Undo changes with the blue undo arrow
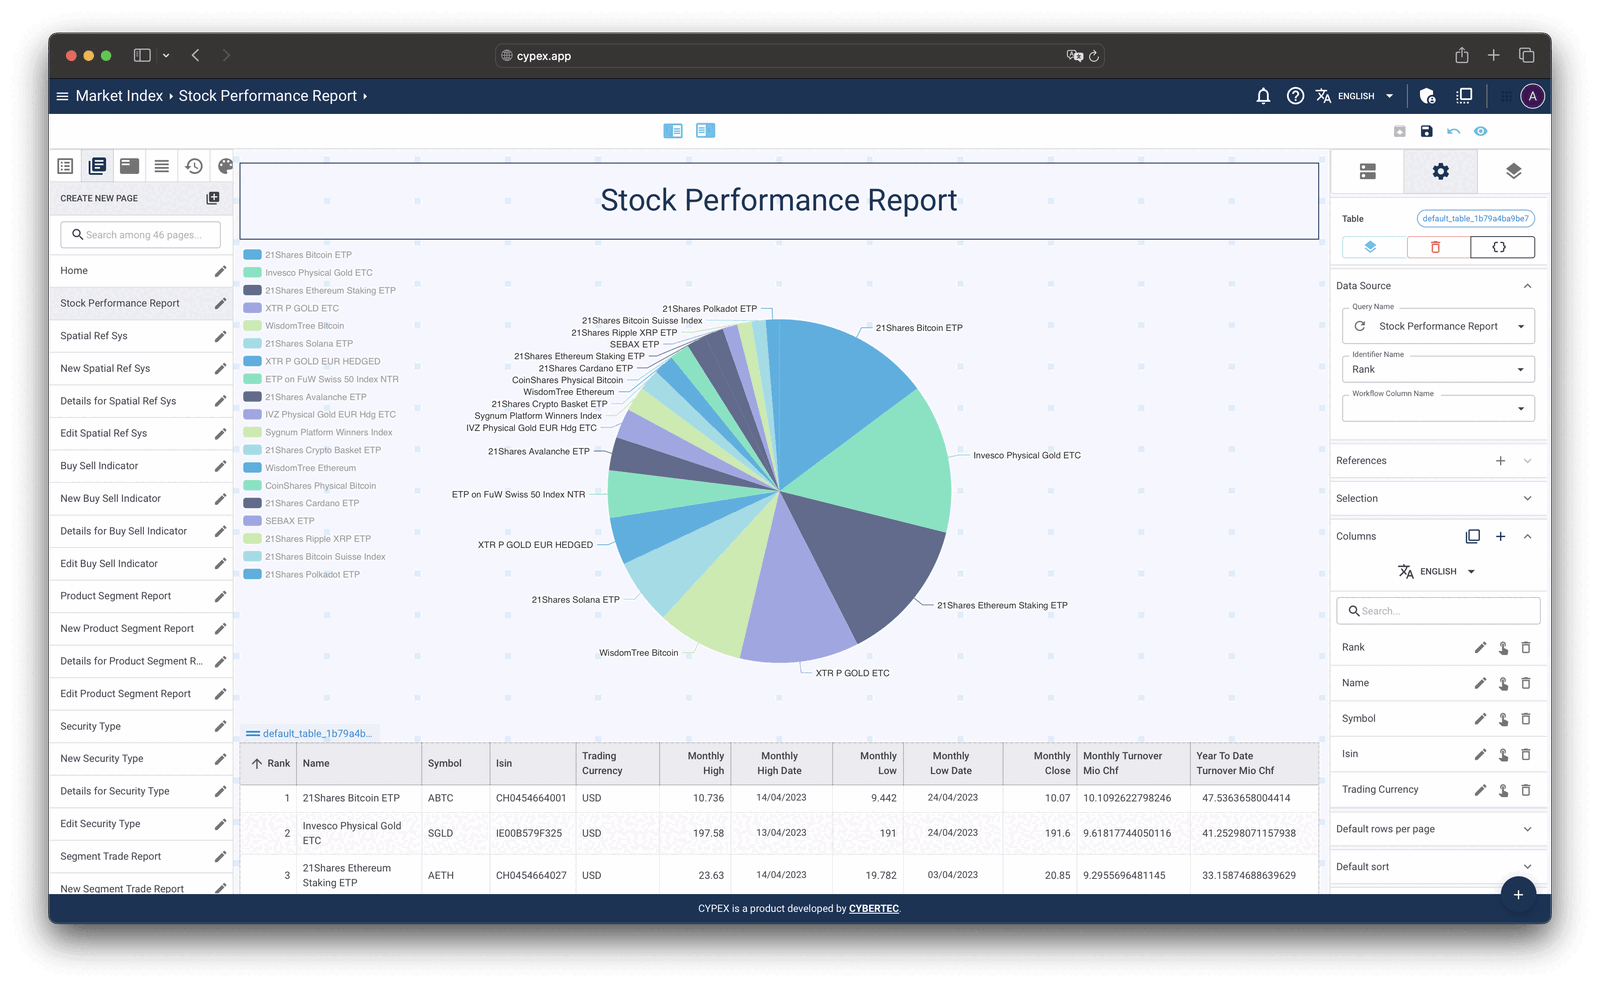The image size is (1600, 988). (x=1453, y=131)
